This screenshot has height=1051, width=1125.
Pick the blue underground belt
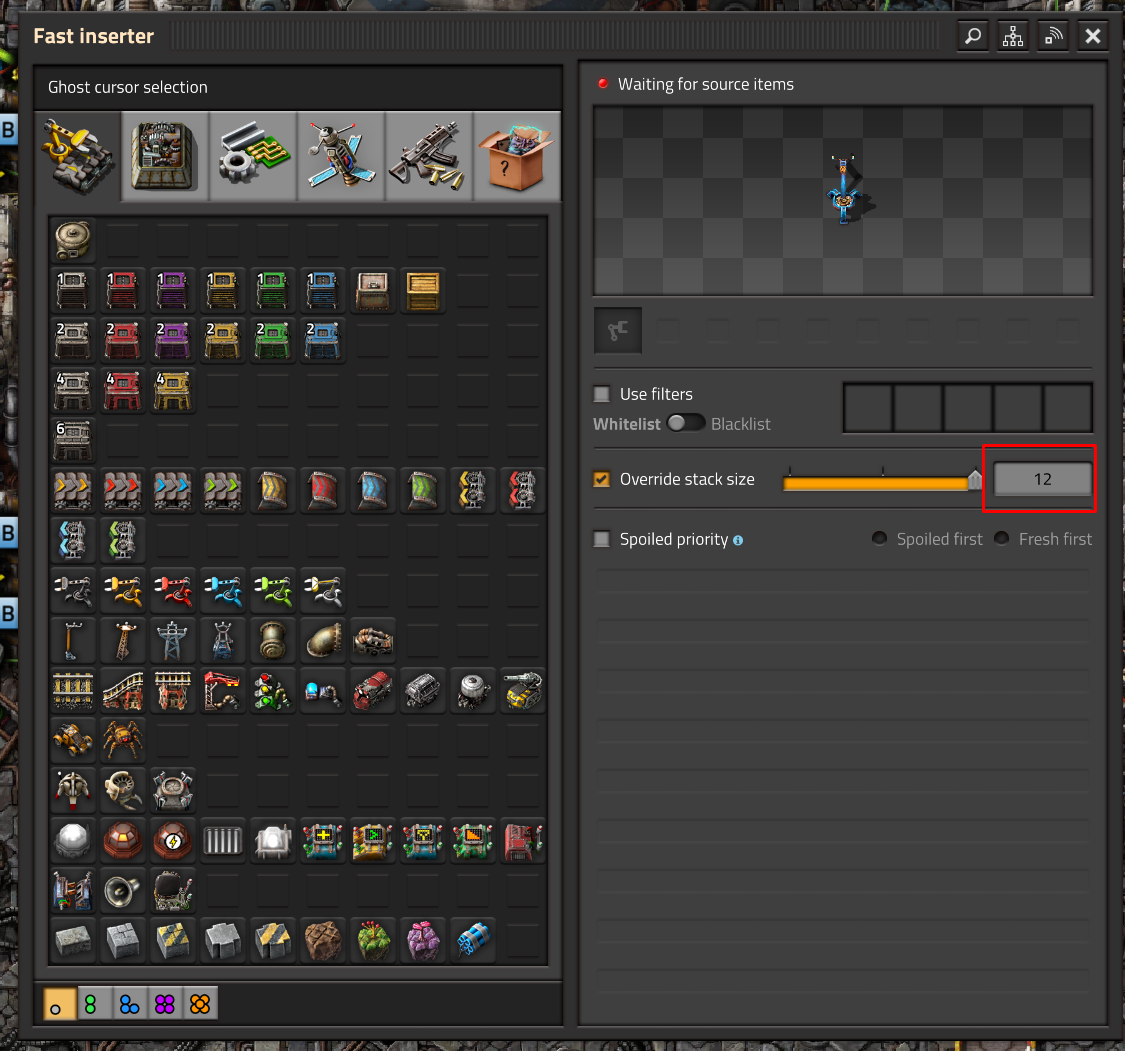click(x=373, y=490)
